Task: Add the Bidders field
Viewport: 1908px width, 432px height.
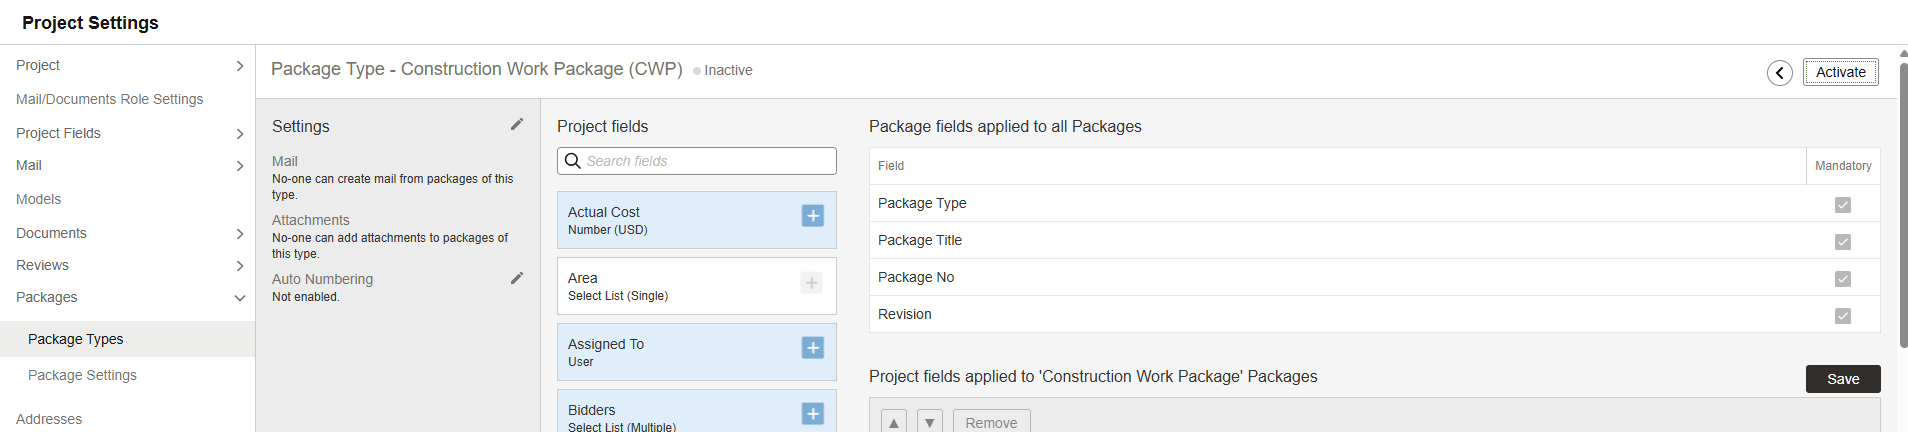Action: point(813,413)
